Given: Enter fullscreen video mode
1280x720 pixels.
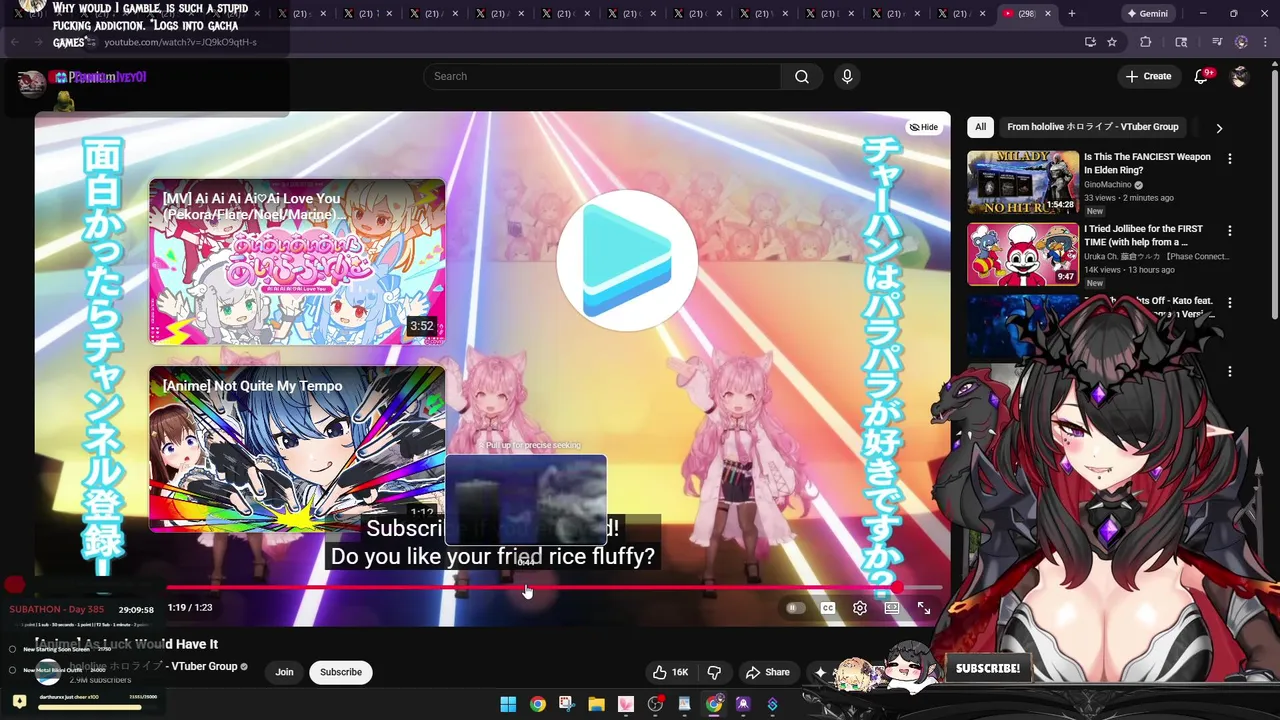Looking at the screenshot, I should coord(924,608).
